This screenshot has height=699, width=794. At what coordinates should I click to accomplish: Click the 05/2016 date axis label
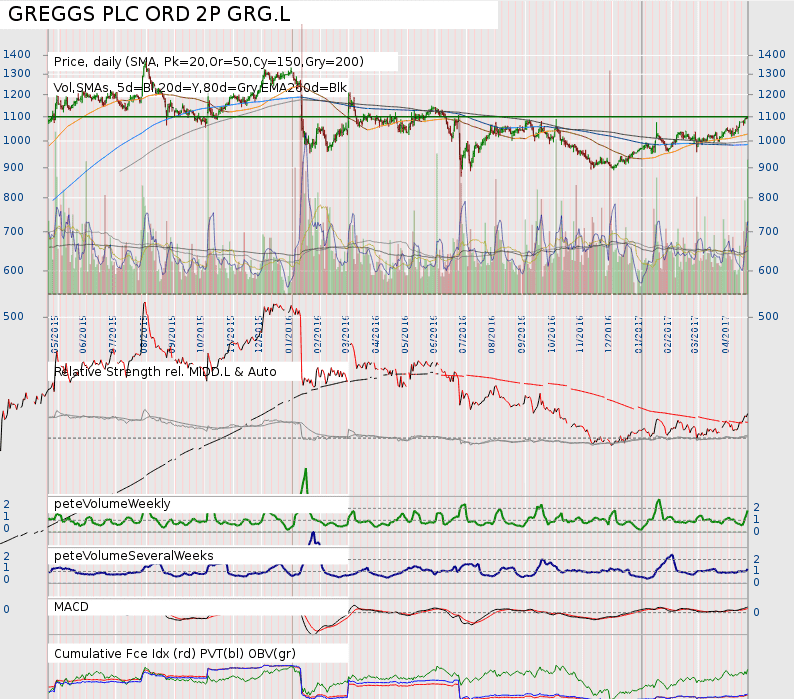click(405, 334)
